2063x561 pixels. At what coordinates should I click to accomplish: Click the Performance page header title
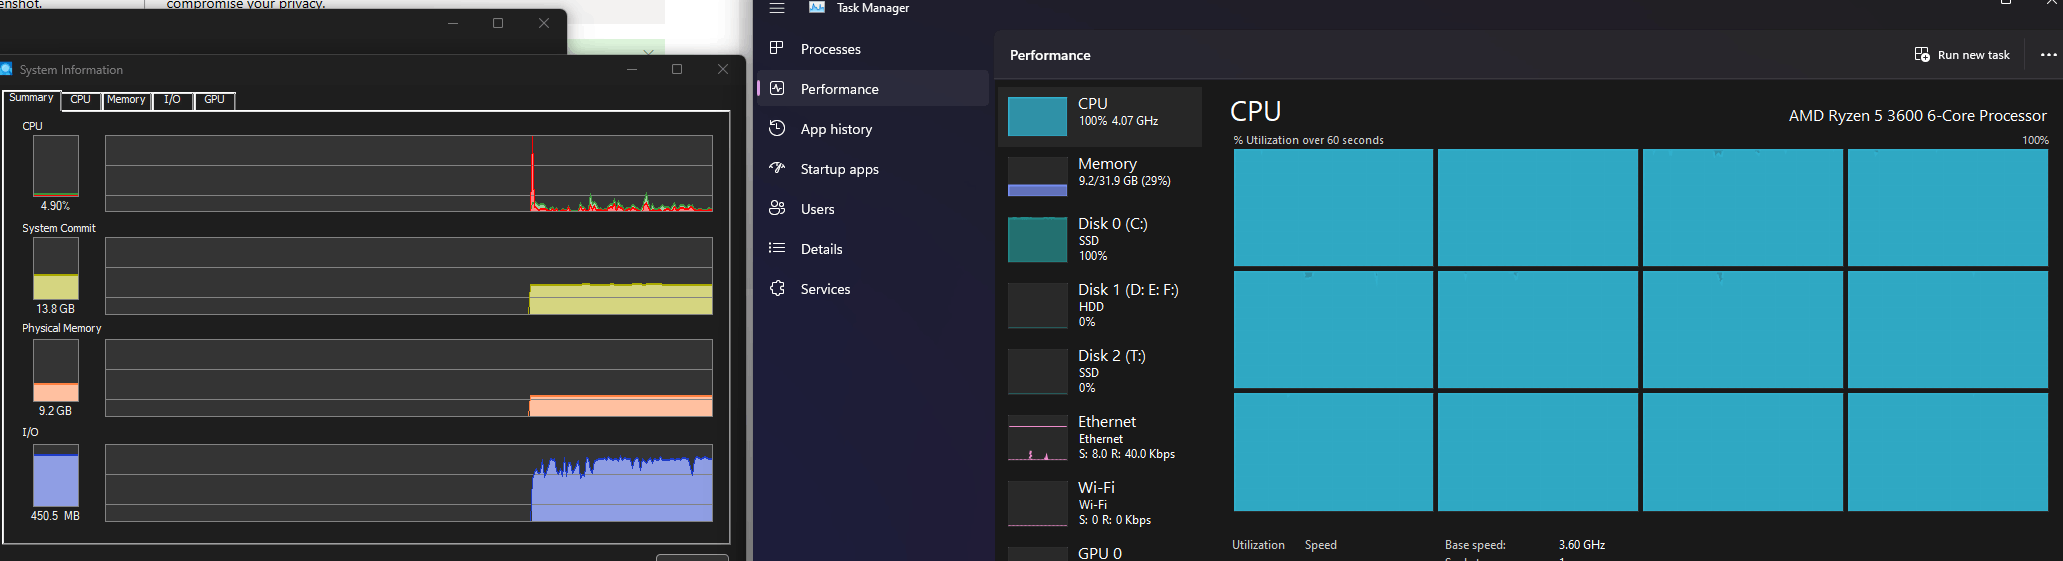click(x=1050, y=55)
